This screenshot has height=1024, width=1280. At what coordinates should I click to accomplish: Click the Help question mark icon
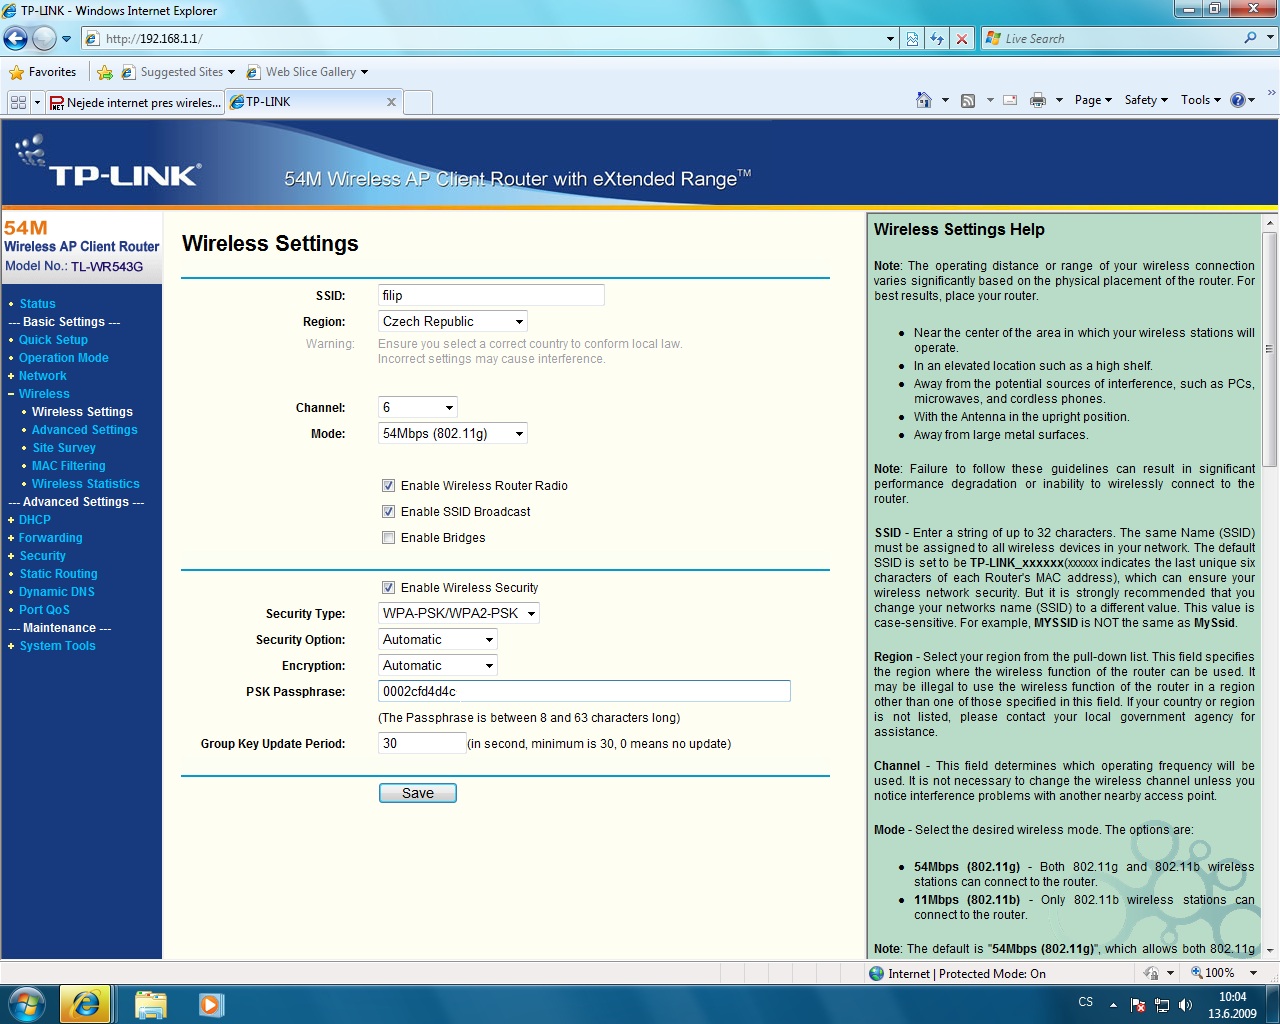click(x=1238, y=100)
